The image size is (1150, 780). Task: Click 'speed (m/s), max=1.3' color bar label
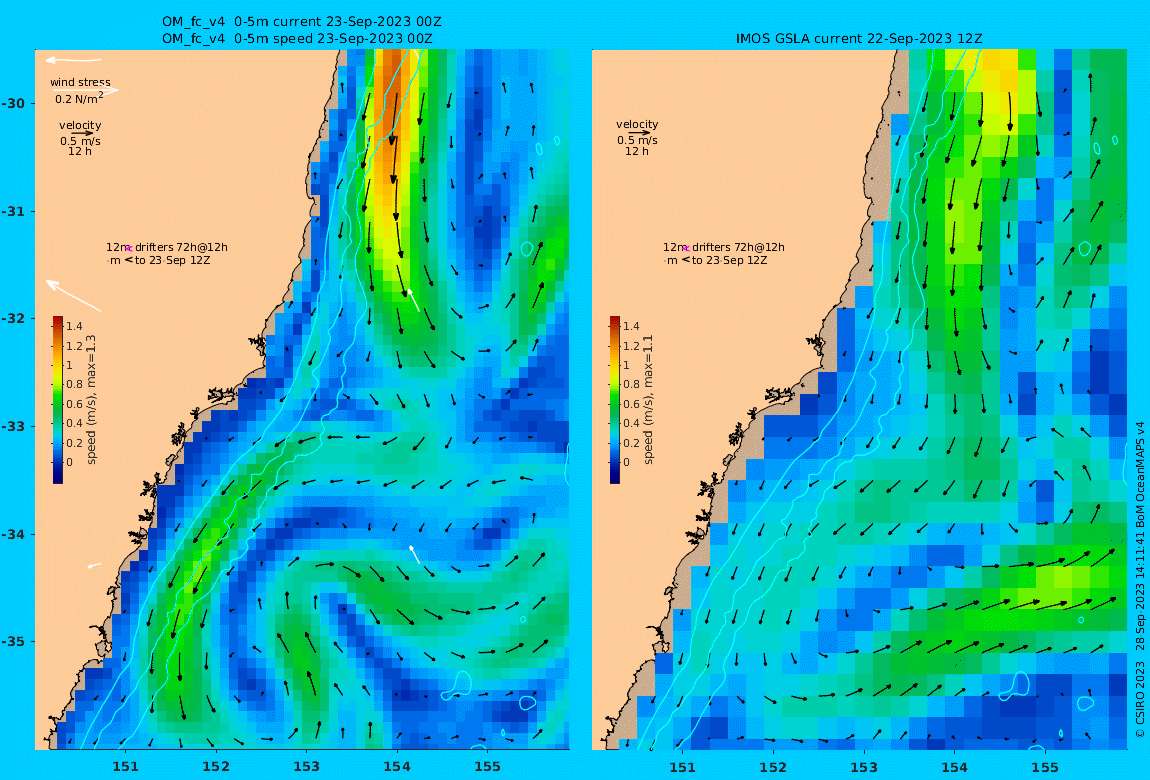pos(92,400)
